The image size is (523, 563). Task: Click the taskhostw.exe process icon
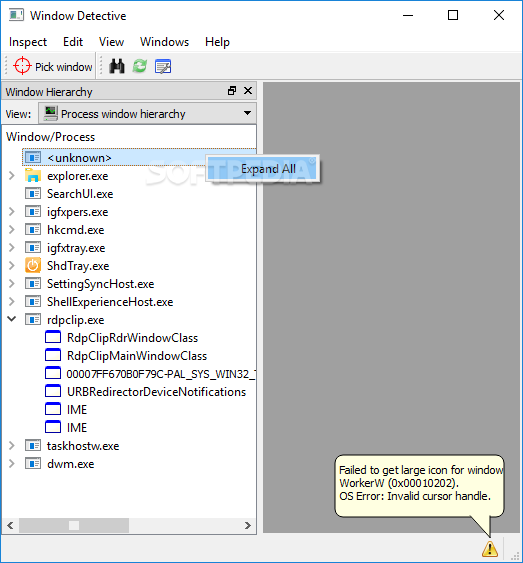pyautogui.click(x=33, y=446)
